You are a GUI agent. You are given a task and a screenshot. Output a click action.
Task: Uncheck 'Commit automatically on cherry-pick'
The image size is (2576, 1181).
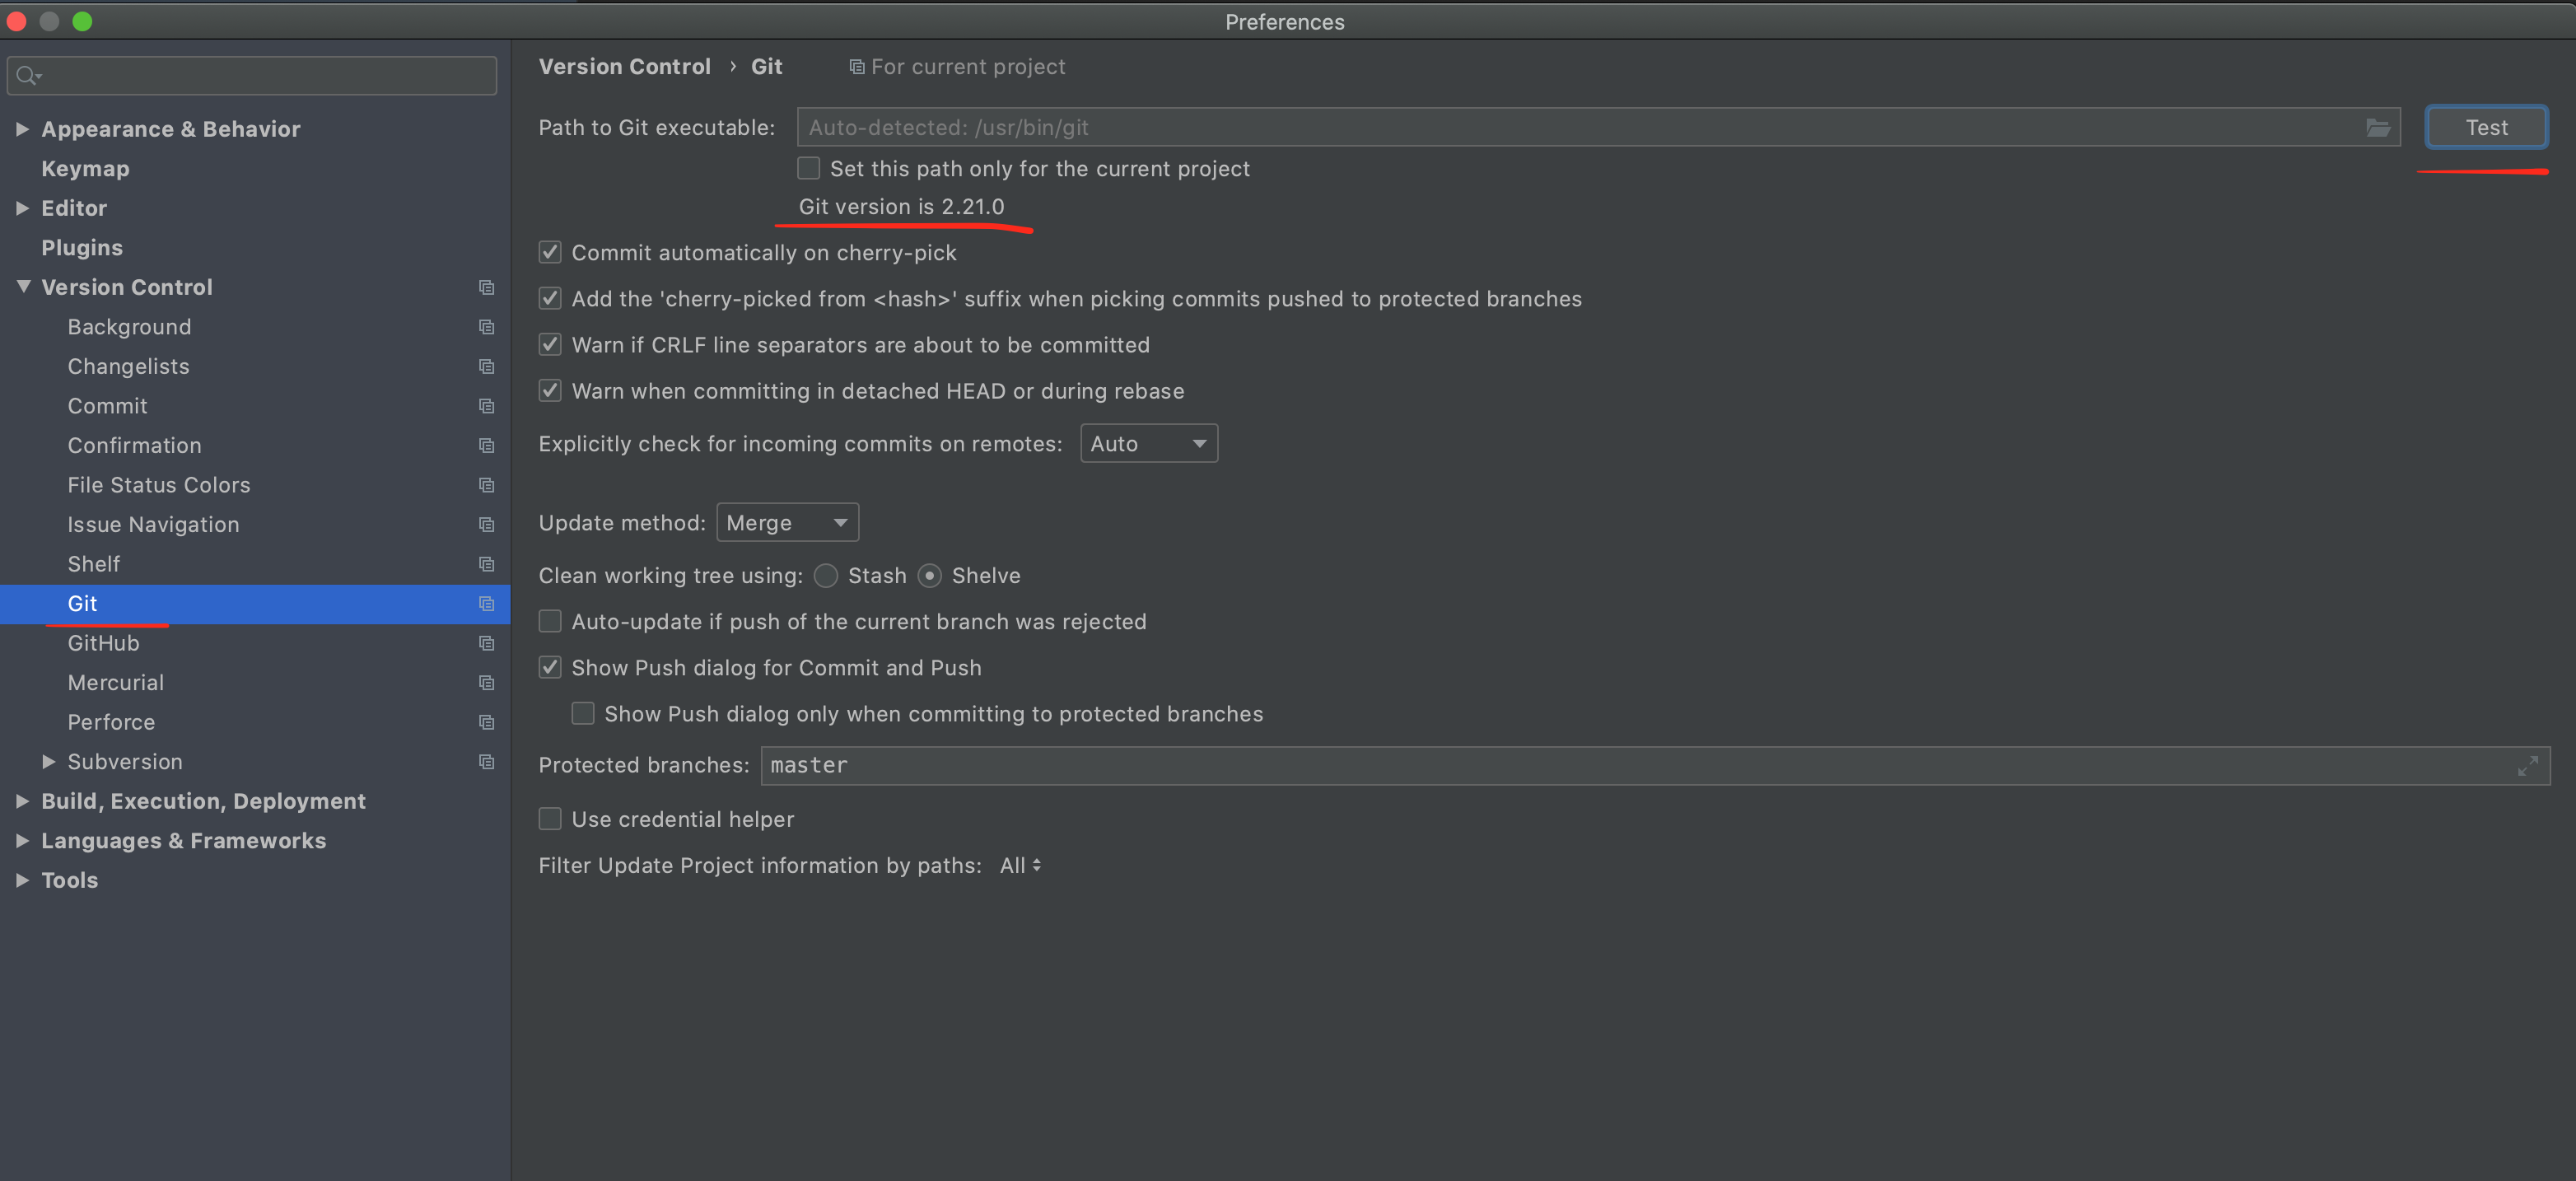pos(550,253)
